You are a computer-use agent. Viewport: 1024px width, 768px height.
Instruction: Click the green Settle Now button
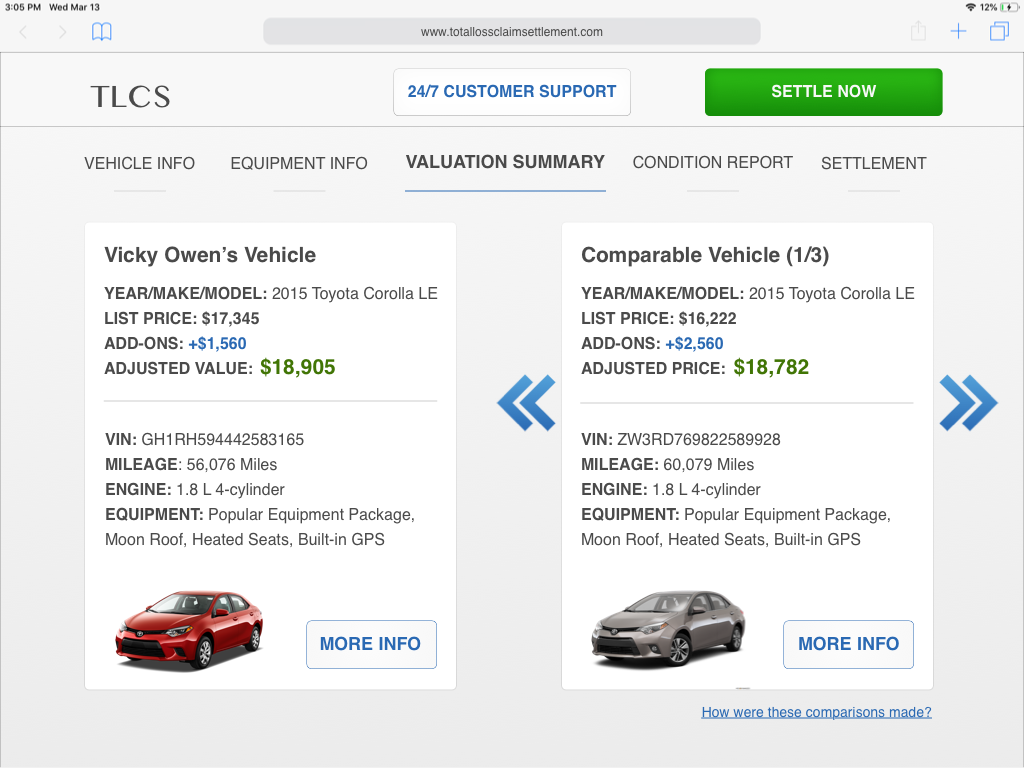pos(824,92)
